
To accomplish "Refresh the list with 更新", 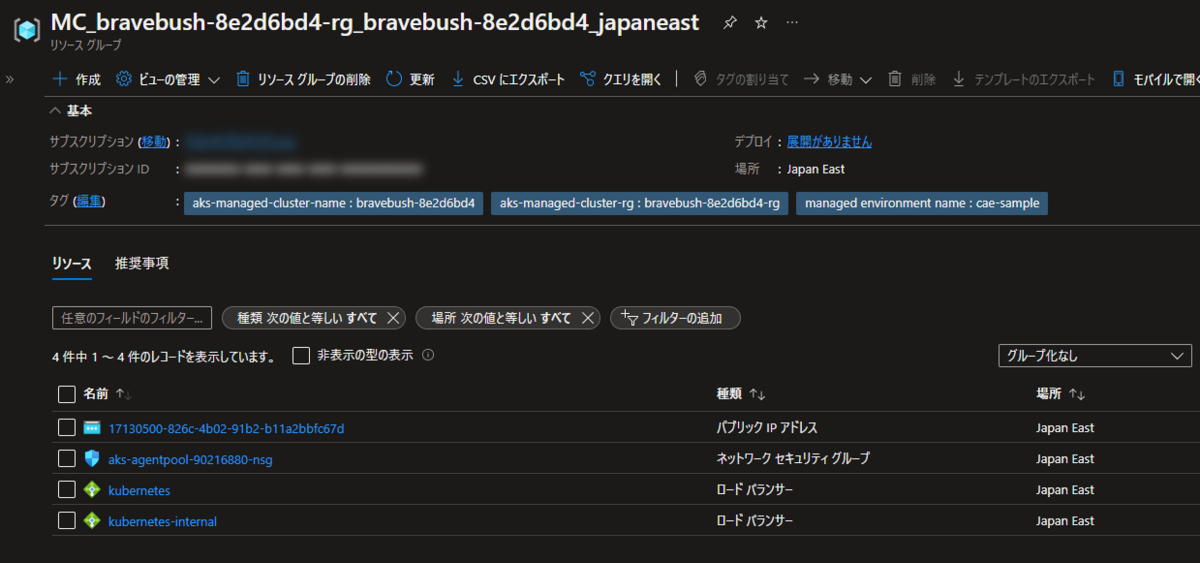I will pyautogui.click(x=410, y=79).
